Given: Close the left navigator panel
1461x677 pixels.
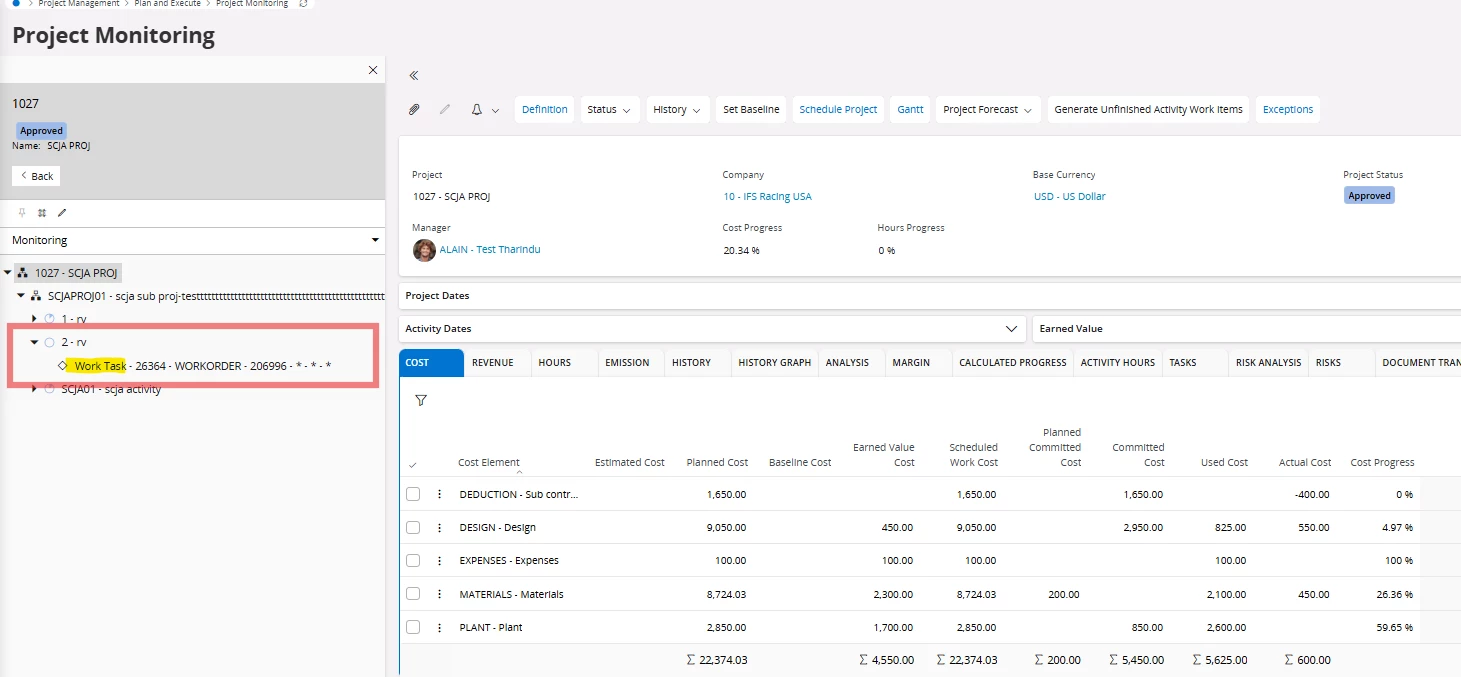Looking at the screenshot, I should click(x=373, y=70).
